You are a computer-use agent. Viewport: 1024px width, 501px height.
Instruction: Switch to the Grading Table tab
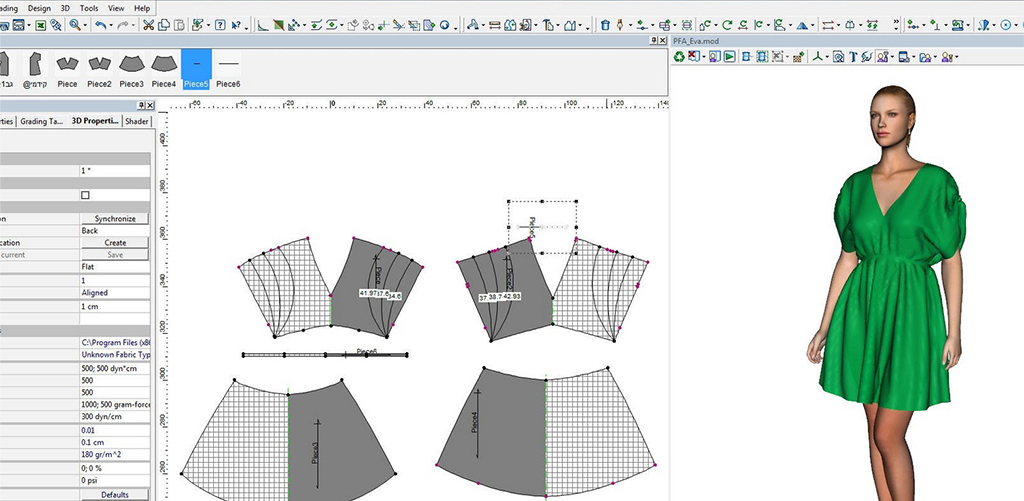(x=42, y=121)
